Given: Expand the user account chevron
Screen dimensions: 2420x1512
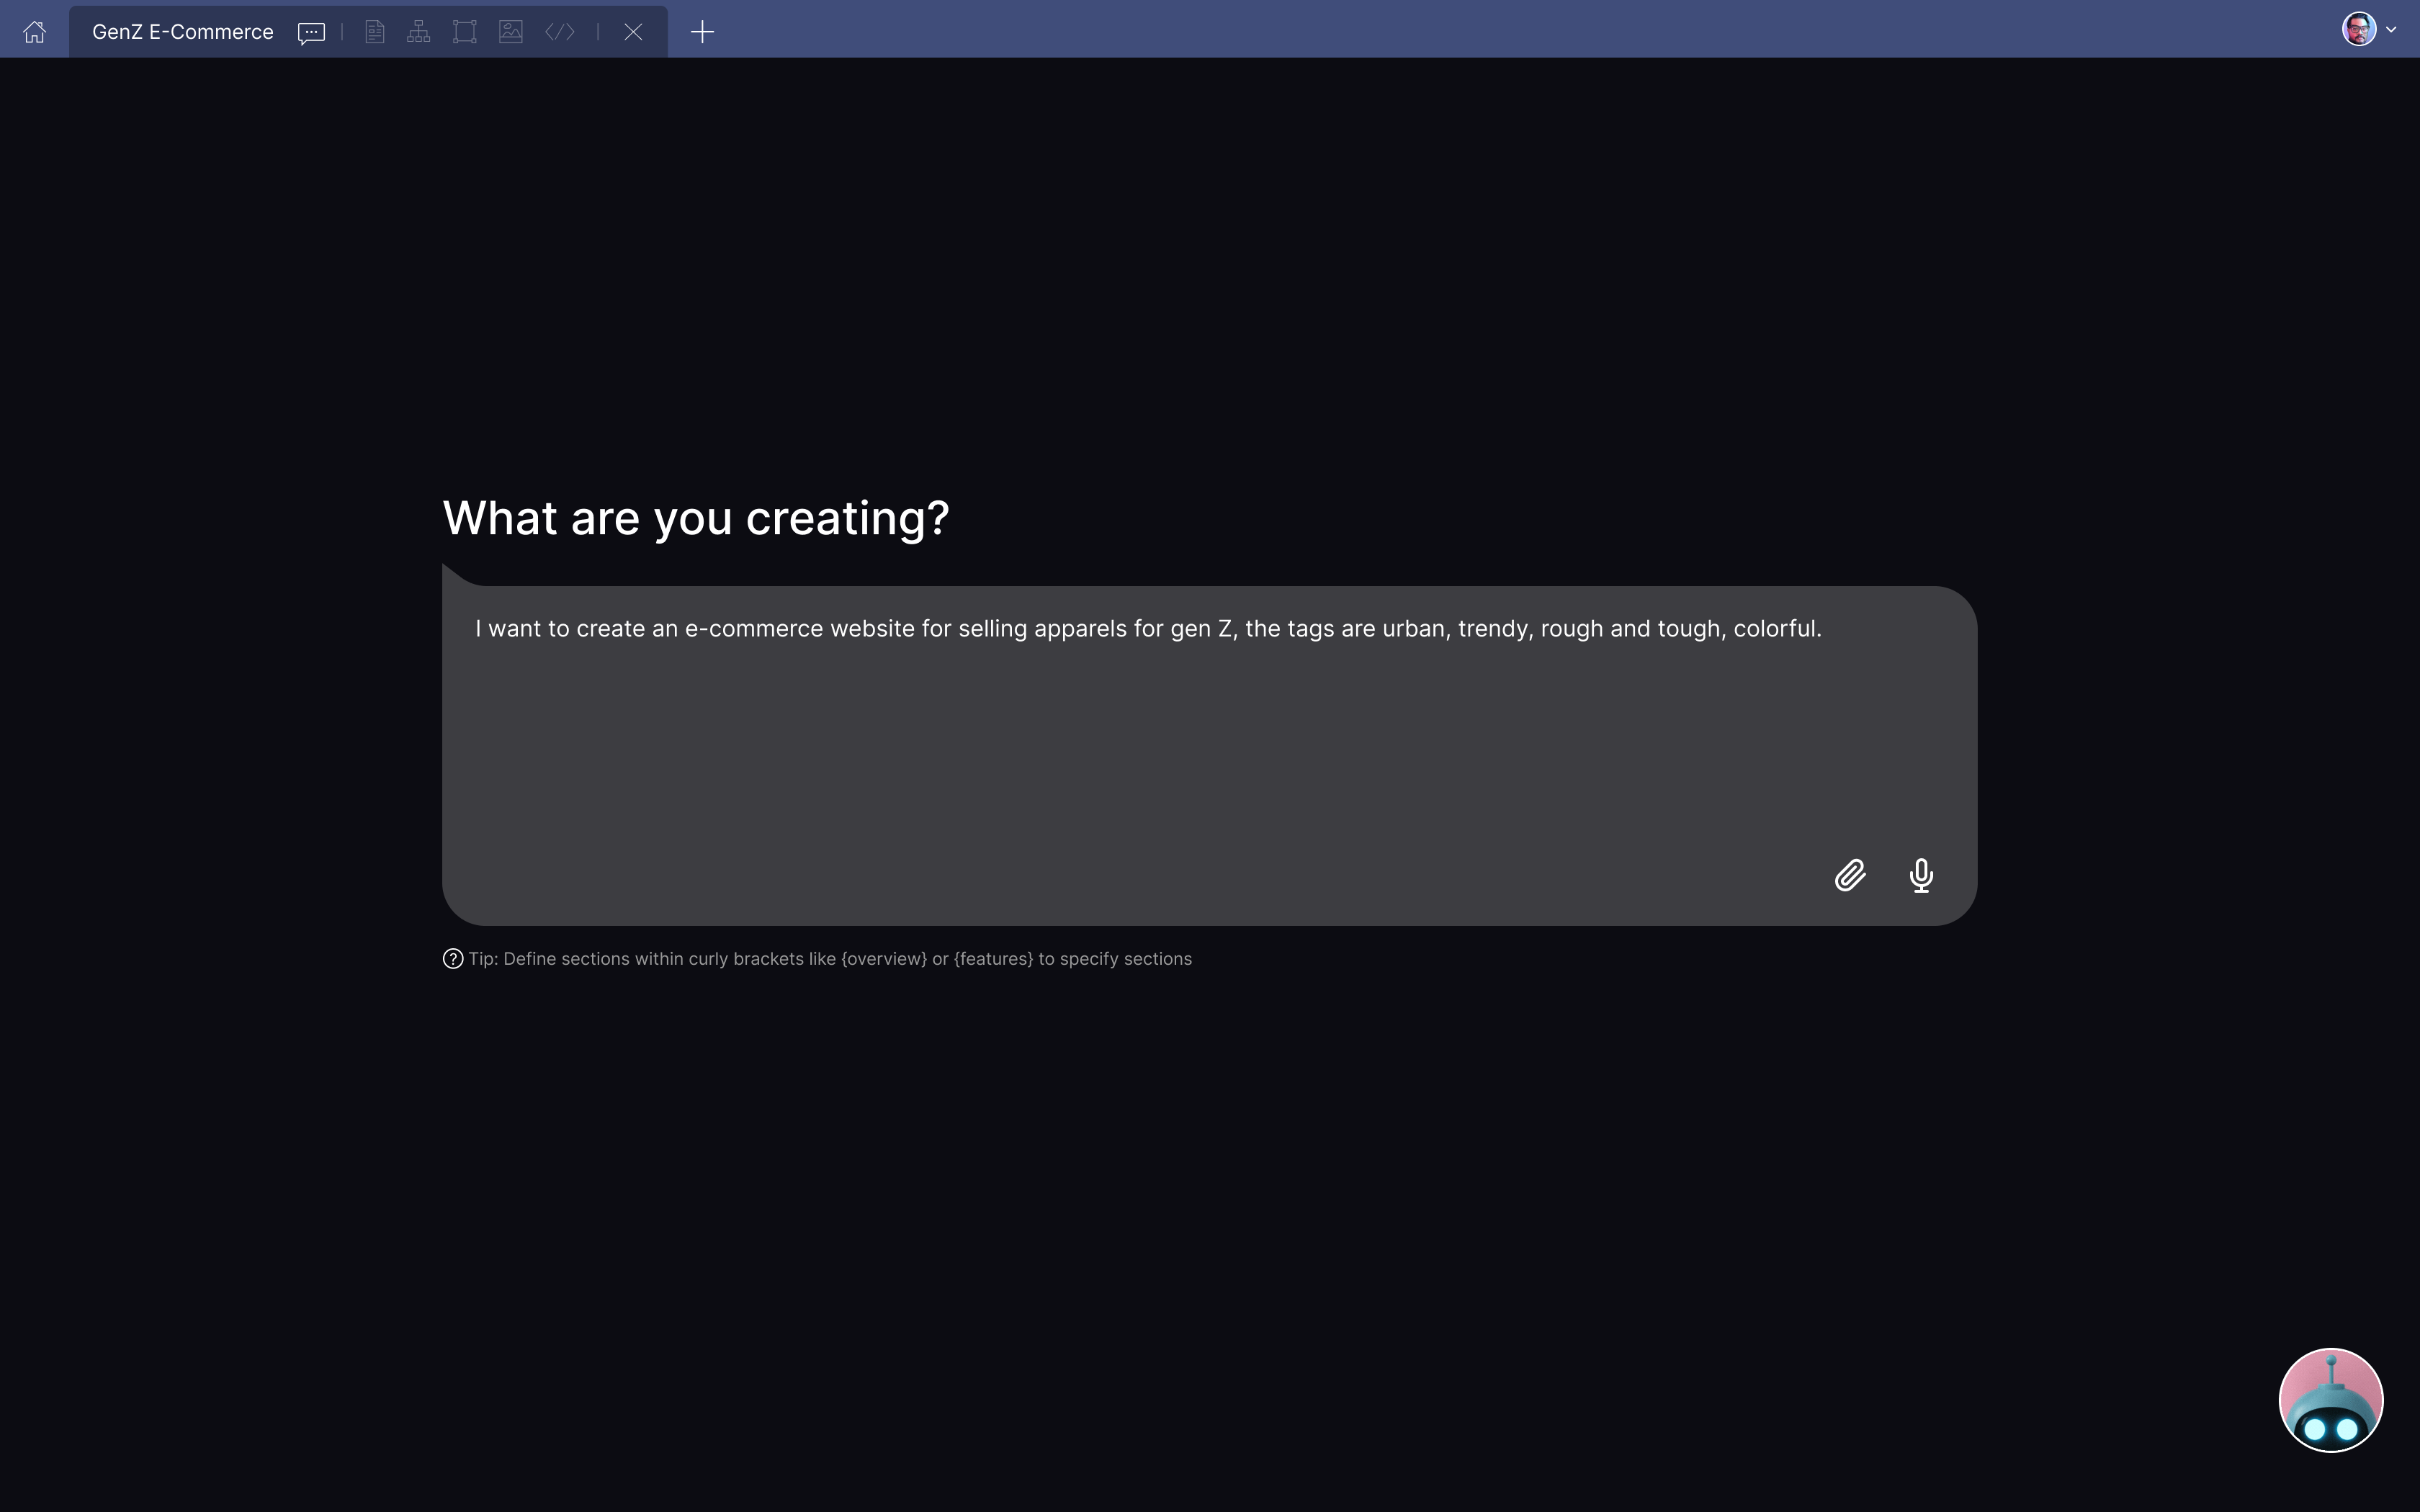Looking at the screenshot, I should (x=2391, y=30).
